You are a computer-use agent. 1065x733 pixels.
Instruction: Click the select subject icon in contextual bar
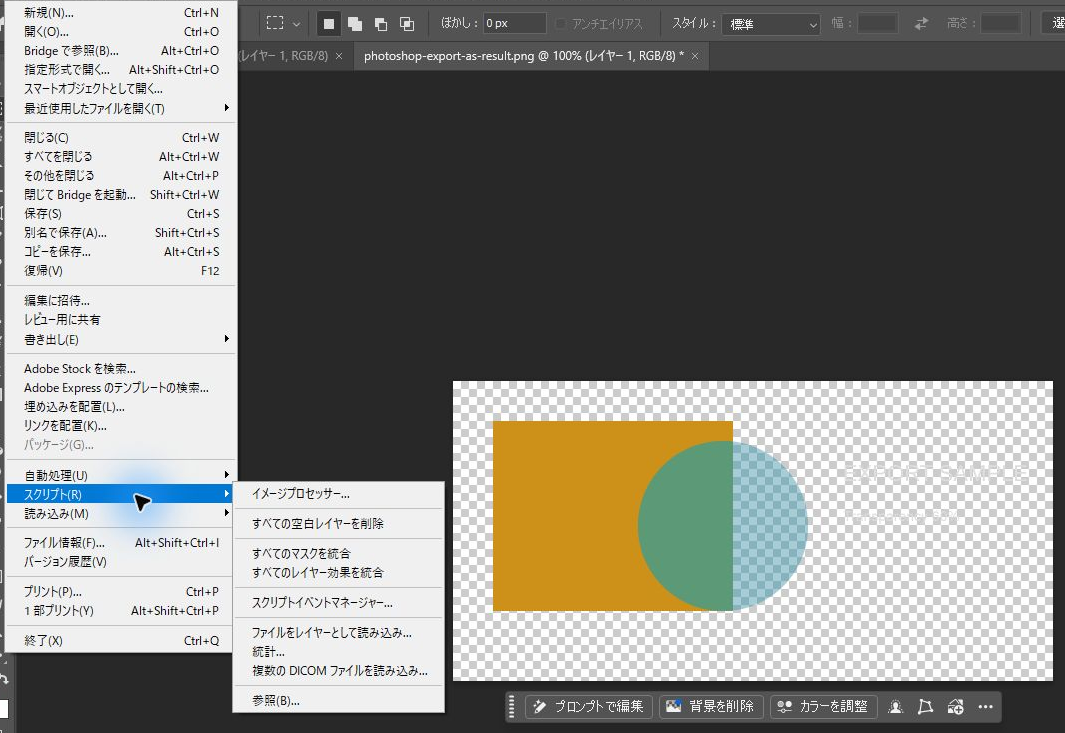click(896, 707)
